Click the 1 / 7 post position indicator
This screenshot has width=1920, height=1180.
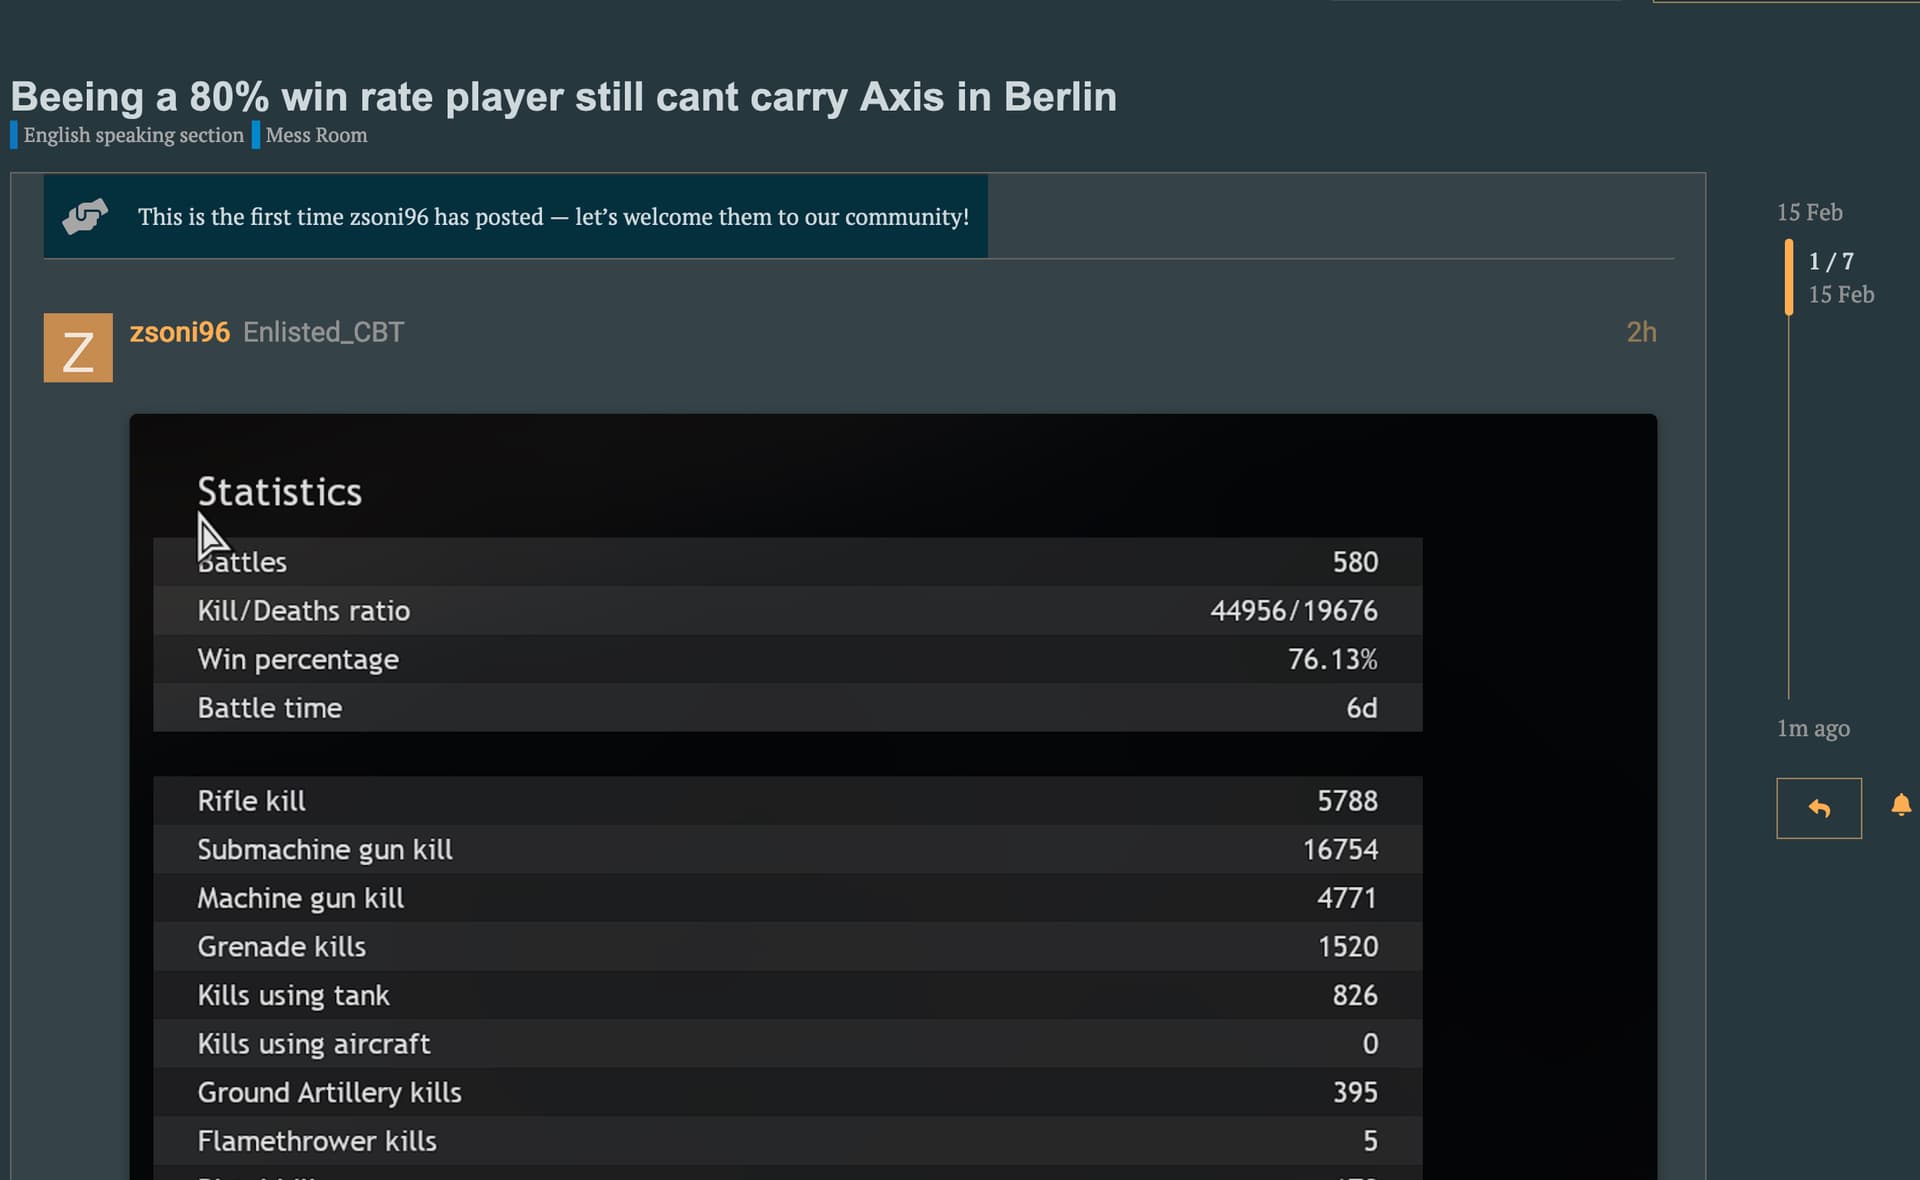[x=1831, y=261]
